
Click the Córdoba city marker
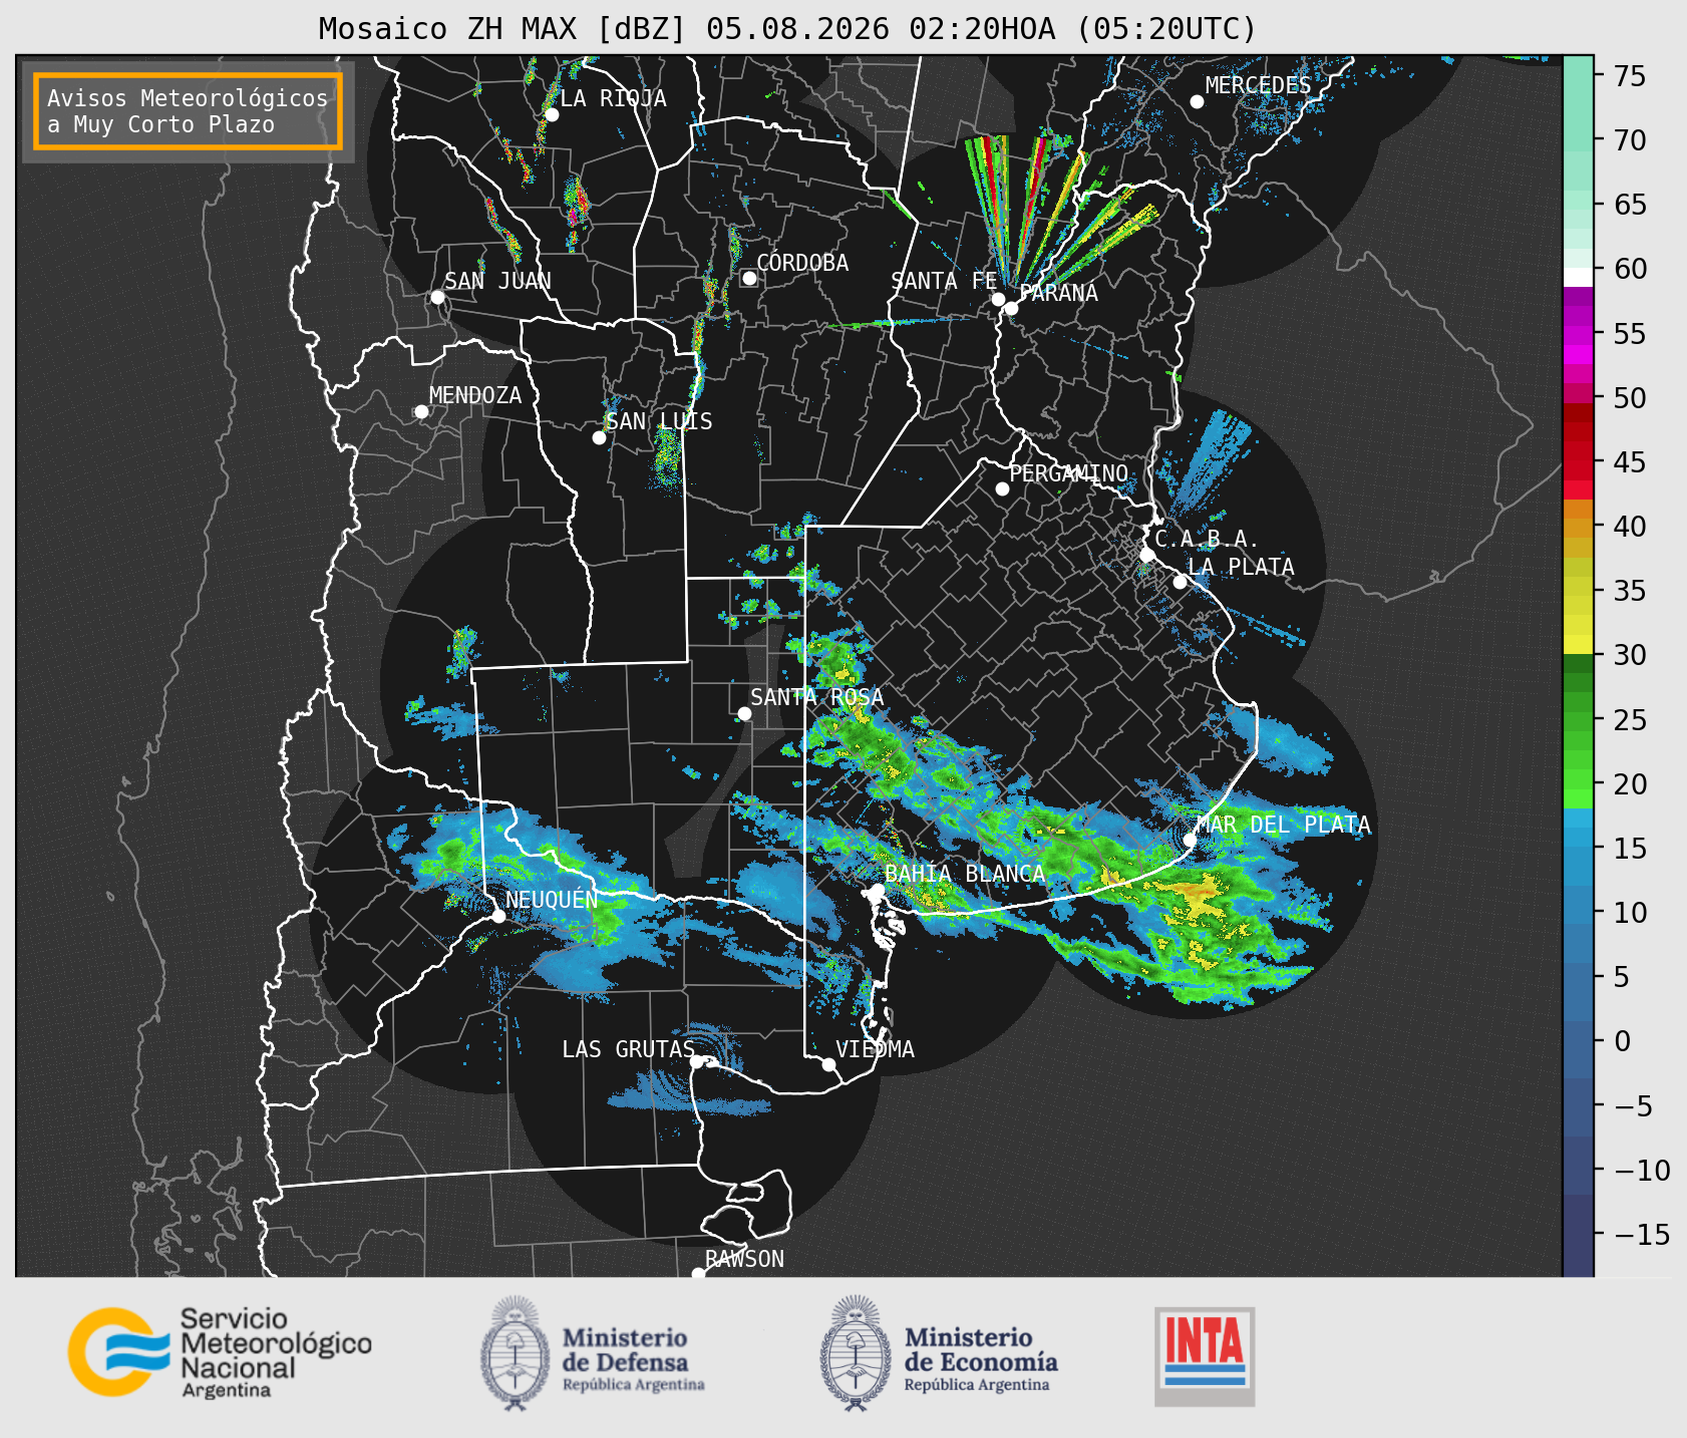click(749, 278)
